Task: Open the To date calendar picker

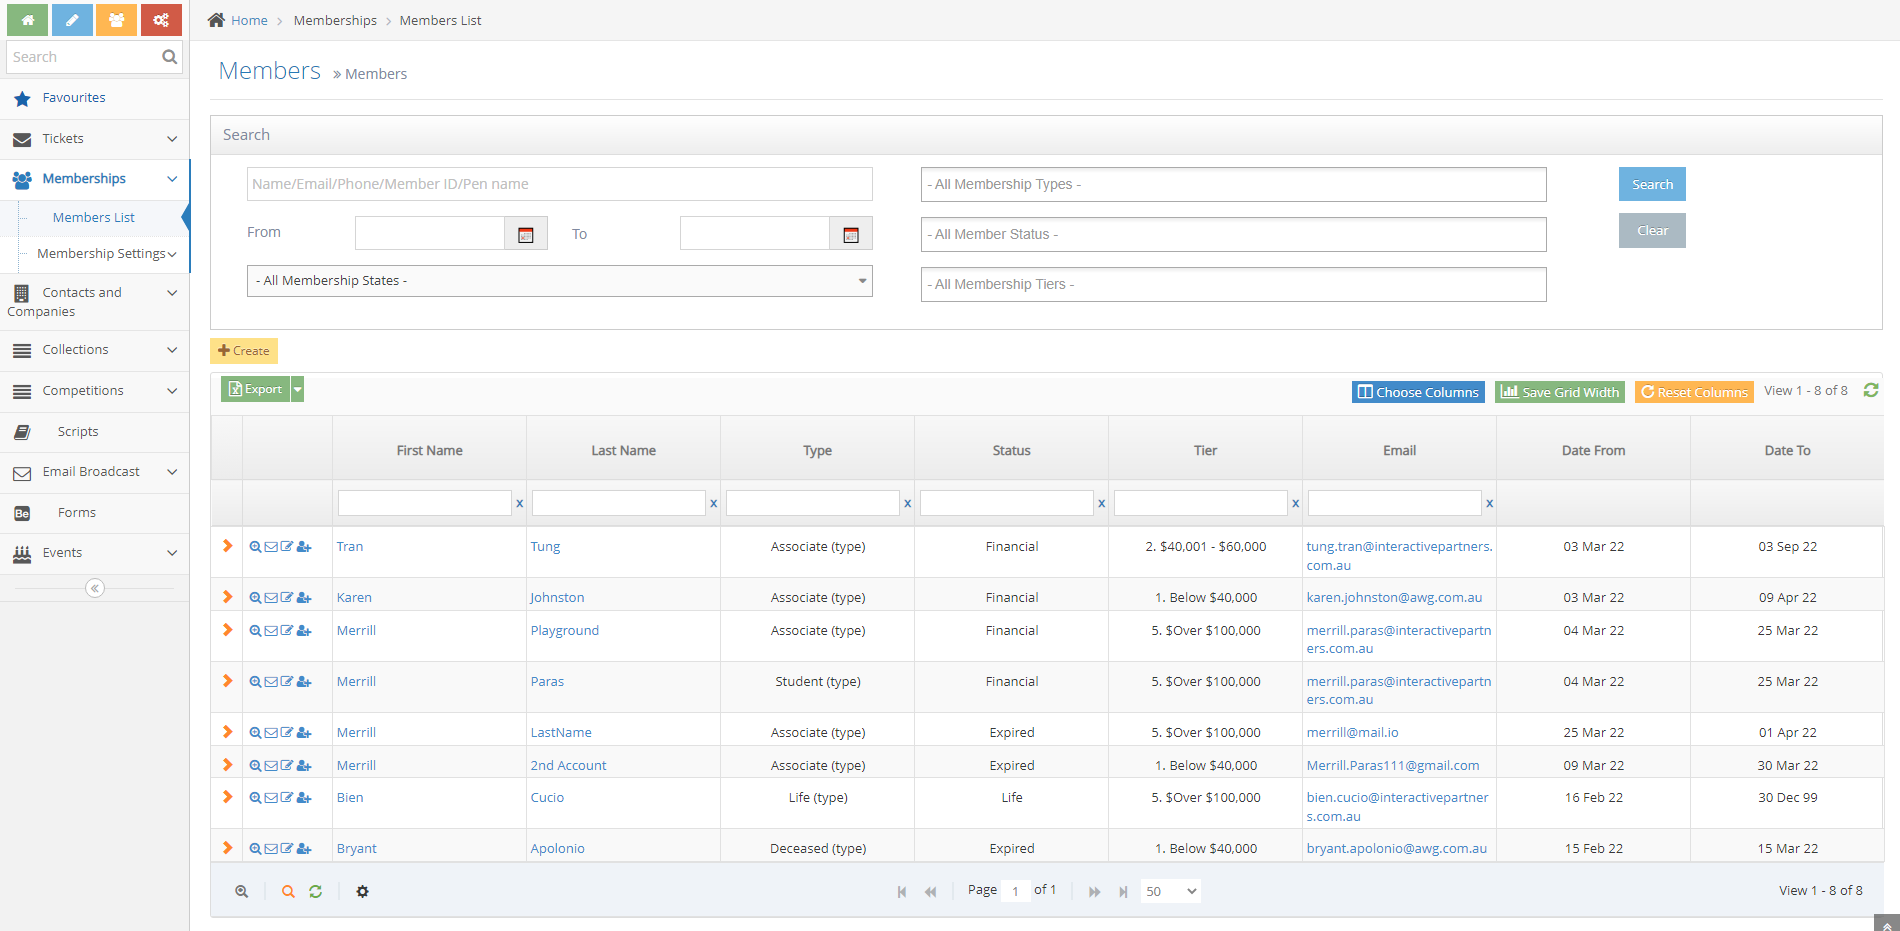Action: point(851,234)
